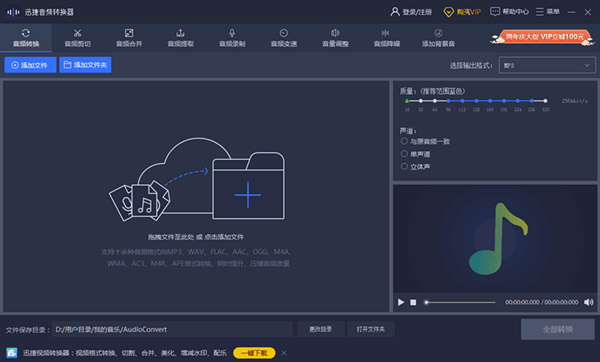Image resolution: width=600 pixels, height=362 pixels.
Task: Go to the 音频提取 audio extraction tab
Action: (x=181, y=38)
